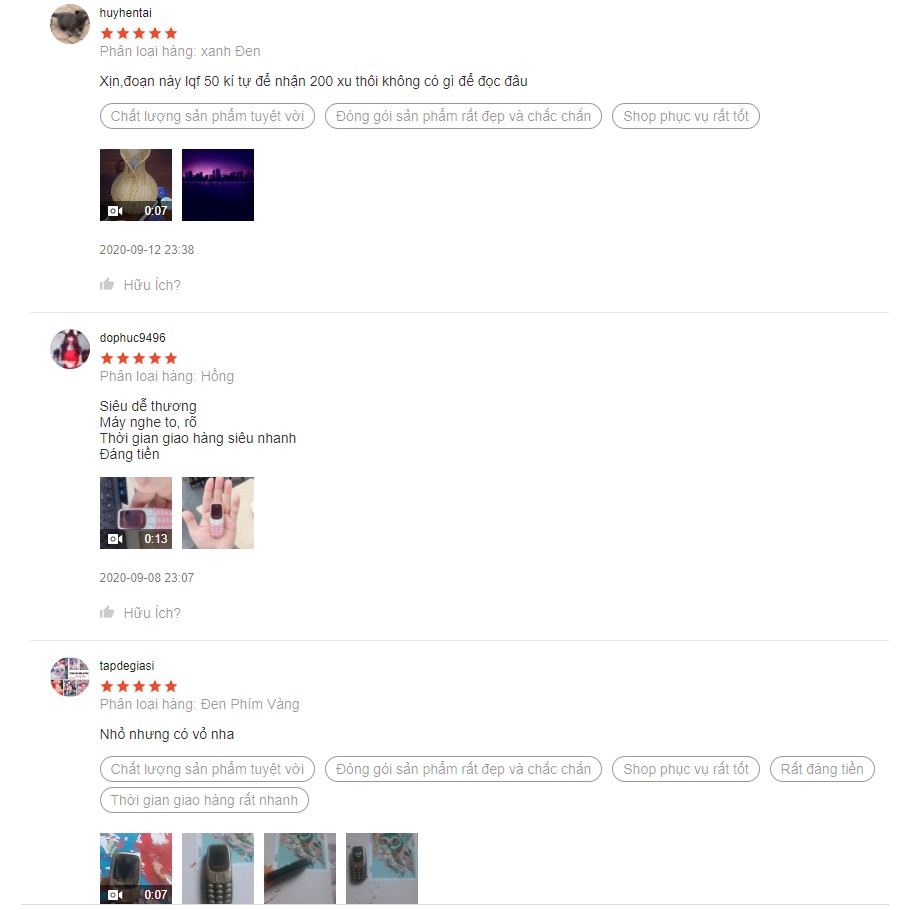Select 'Thời gian giao hàng rất nhanh' tag
910x910 pixels.
tap(204, 800)
